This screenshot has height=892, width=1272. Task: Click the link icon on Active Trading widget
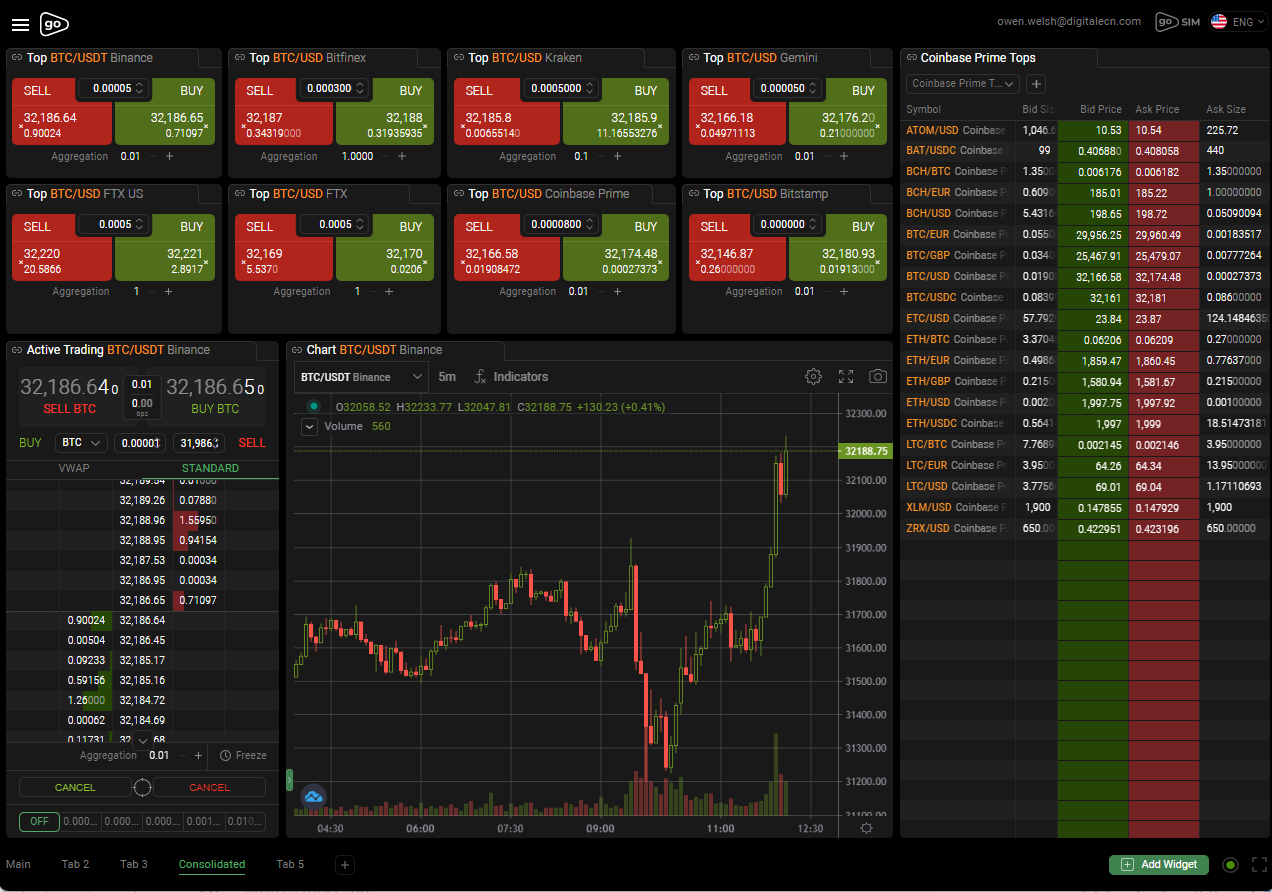tap(17, 350)
